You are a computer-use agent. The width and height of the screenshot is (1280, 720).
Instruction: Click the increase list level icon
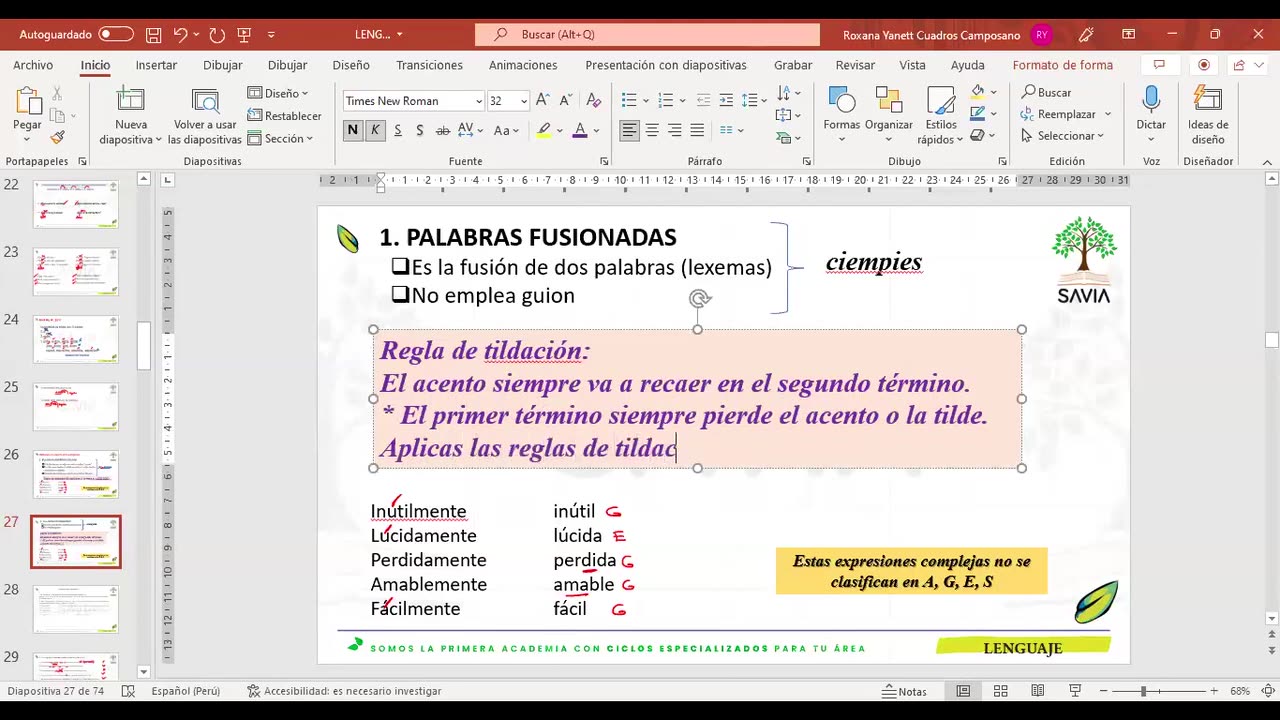(x=725, y=100)
